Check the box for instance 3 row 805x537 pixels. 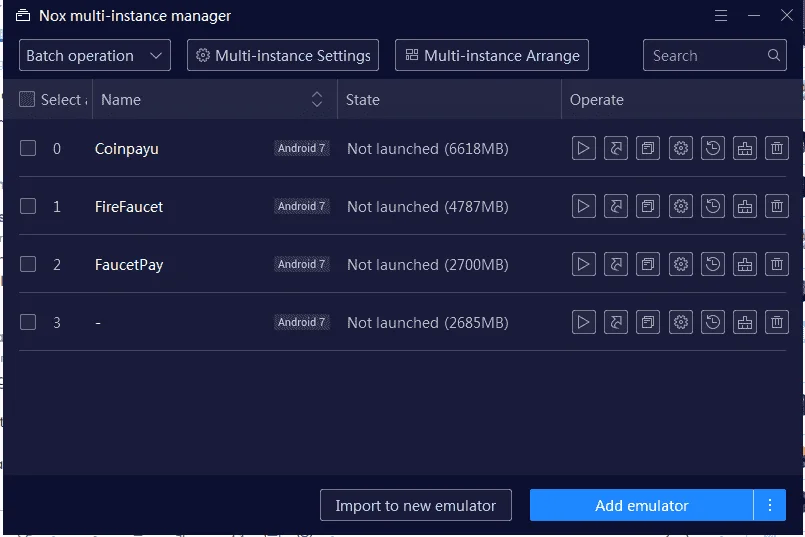(28, 322)
